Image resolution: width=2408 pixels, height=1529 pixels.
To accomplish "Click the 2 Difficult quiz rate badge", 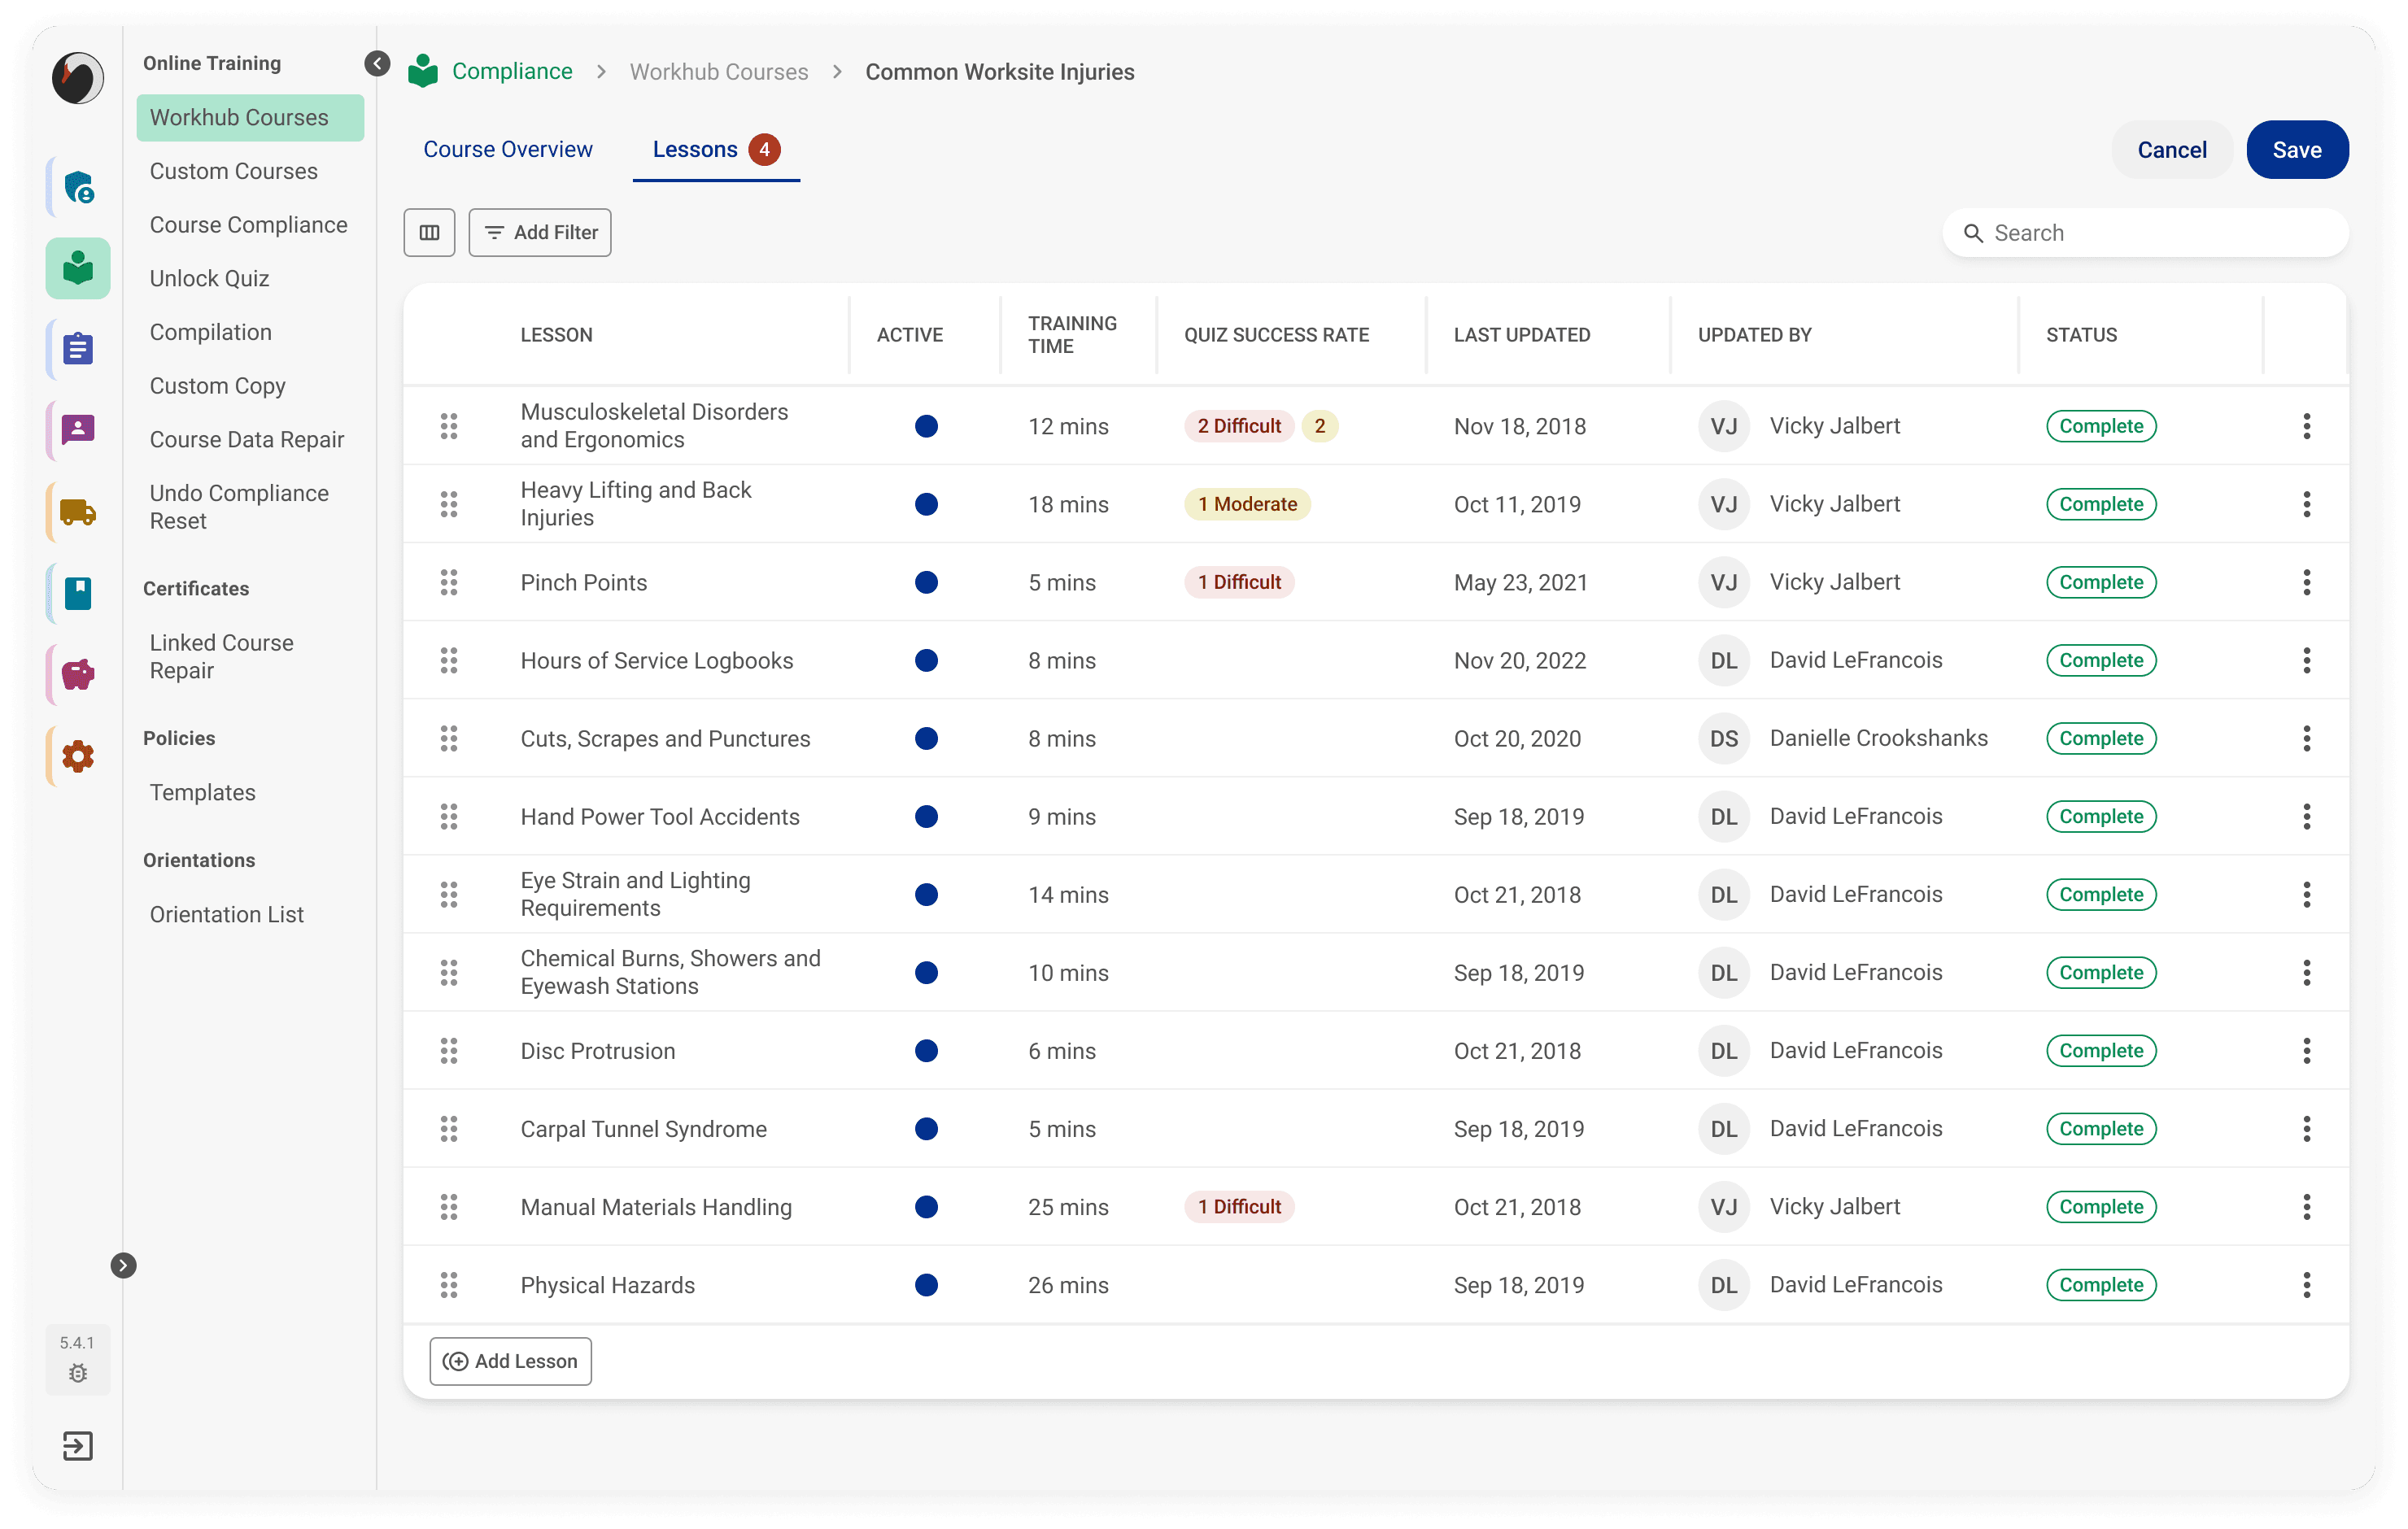I will [1238, 426].
